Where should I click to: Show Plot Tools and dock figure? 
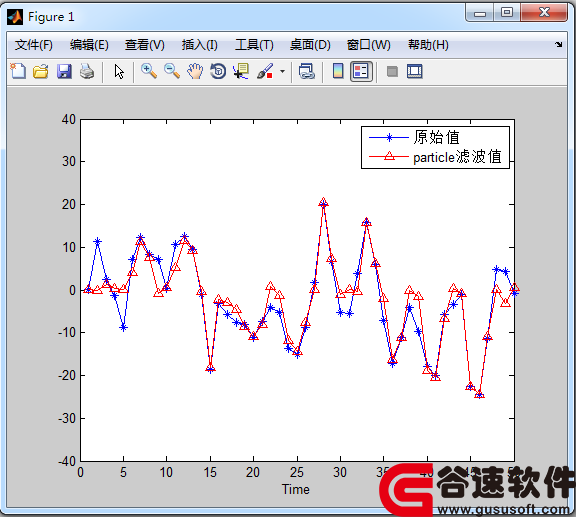[415, 71]
